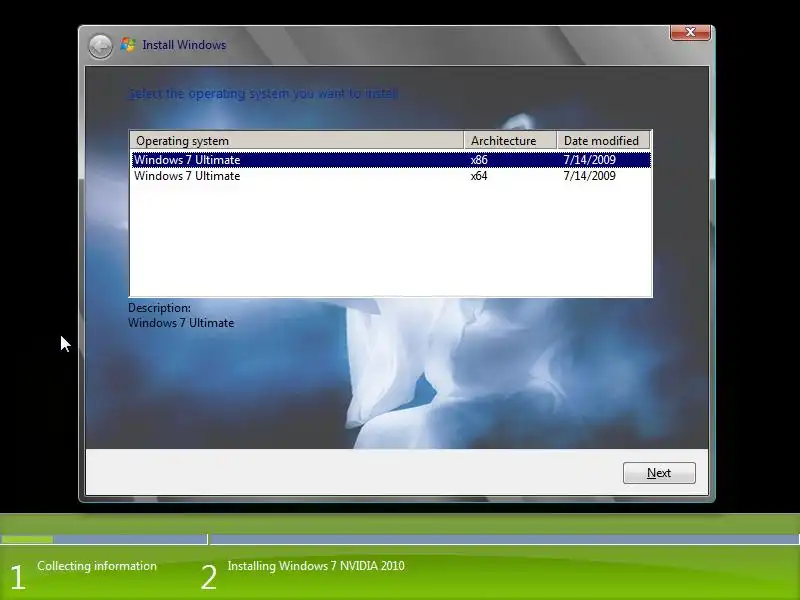The image size is (800, 600).
Task: Click the Collecting information progress bar
Action: pyautogui.click(x=104, y=539)
